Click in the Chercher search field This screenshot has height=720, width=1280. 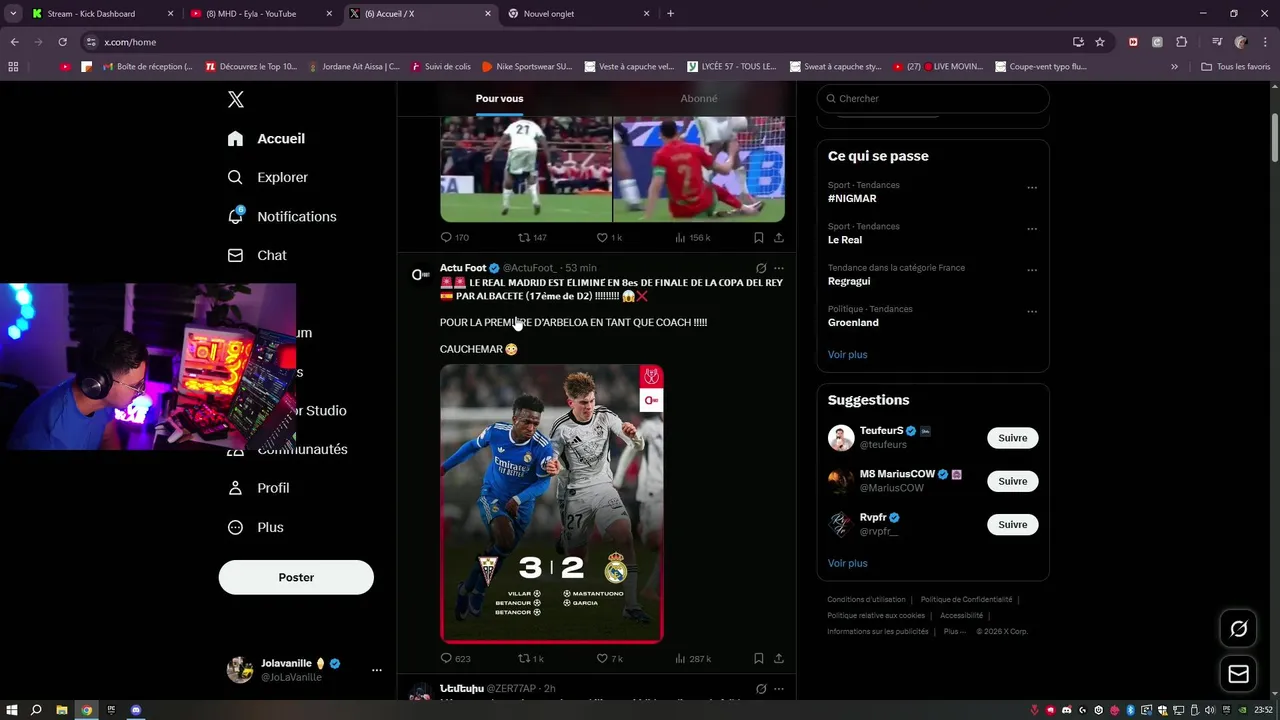pyautogui.click(x=933, y=99)
